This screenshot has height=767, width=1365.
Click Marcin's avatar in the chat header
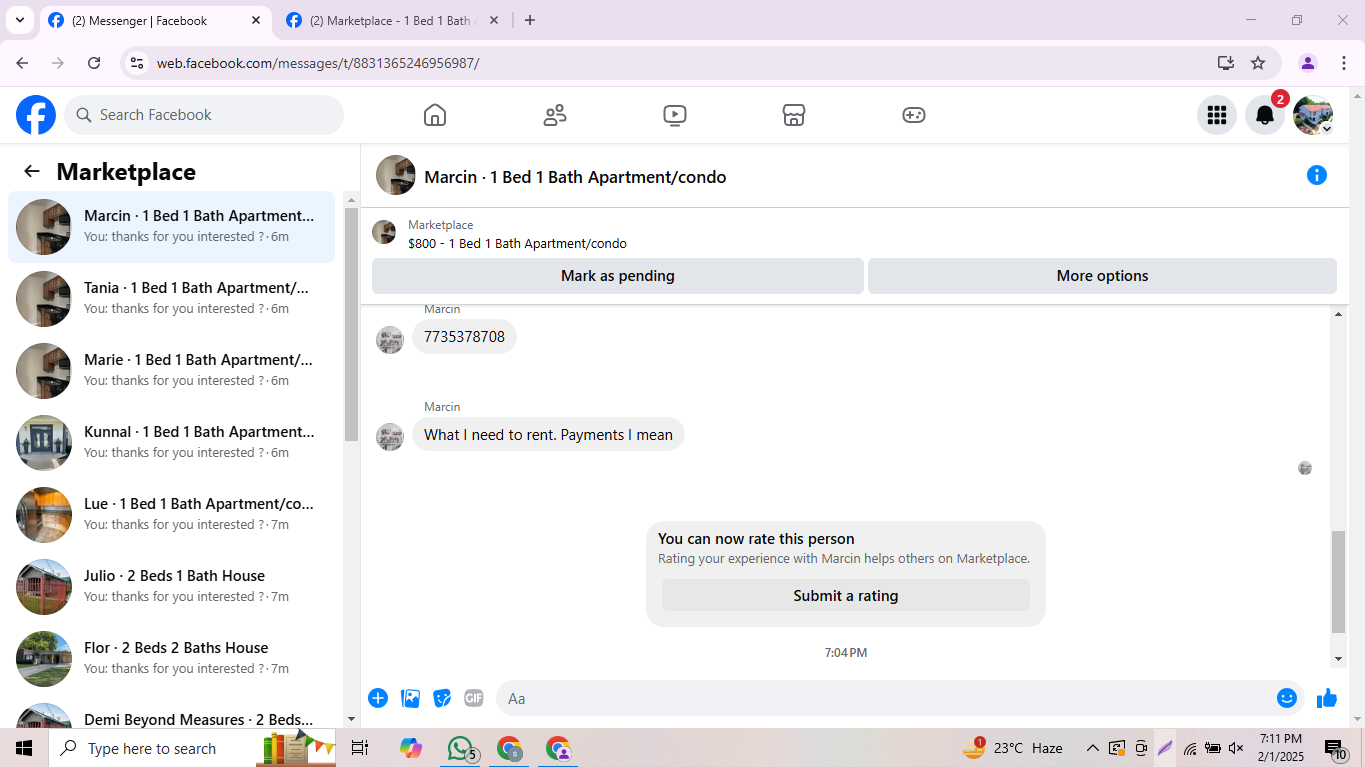coord(396,175)
